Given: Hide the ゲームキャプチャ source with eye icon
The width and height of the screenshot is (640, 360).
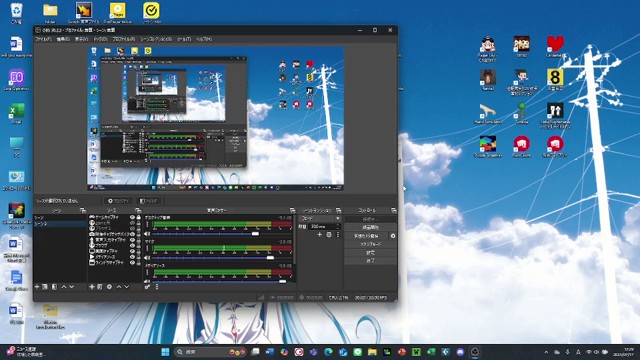Looking at the screenshot, I should coord(132,218).
